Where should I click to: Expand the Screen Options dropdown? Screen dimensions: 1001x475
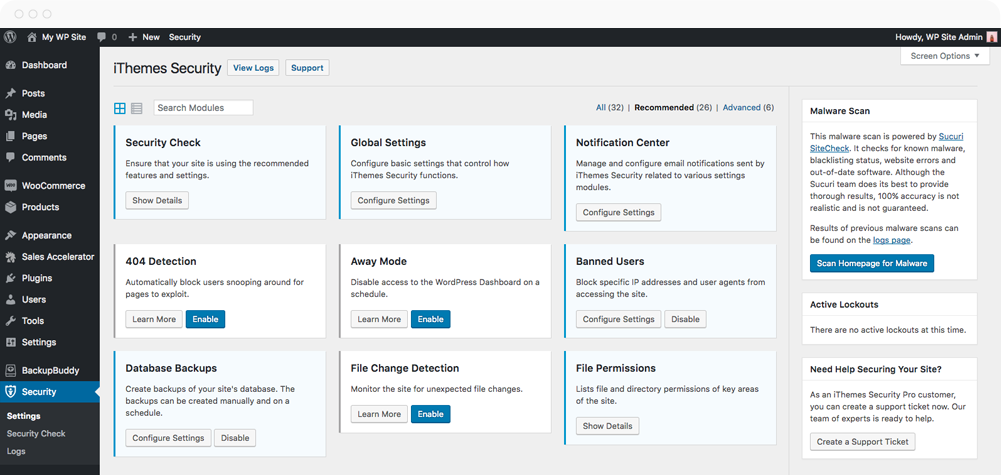point(944,56)
